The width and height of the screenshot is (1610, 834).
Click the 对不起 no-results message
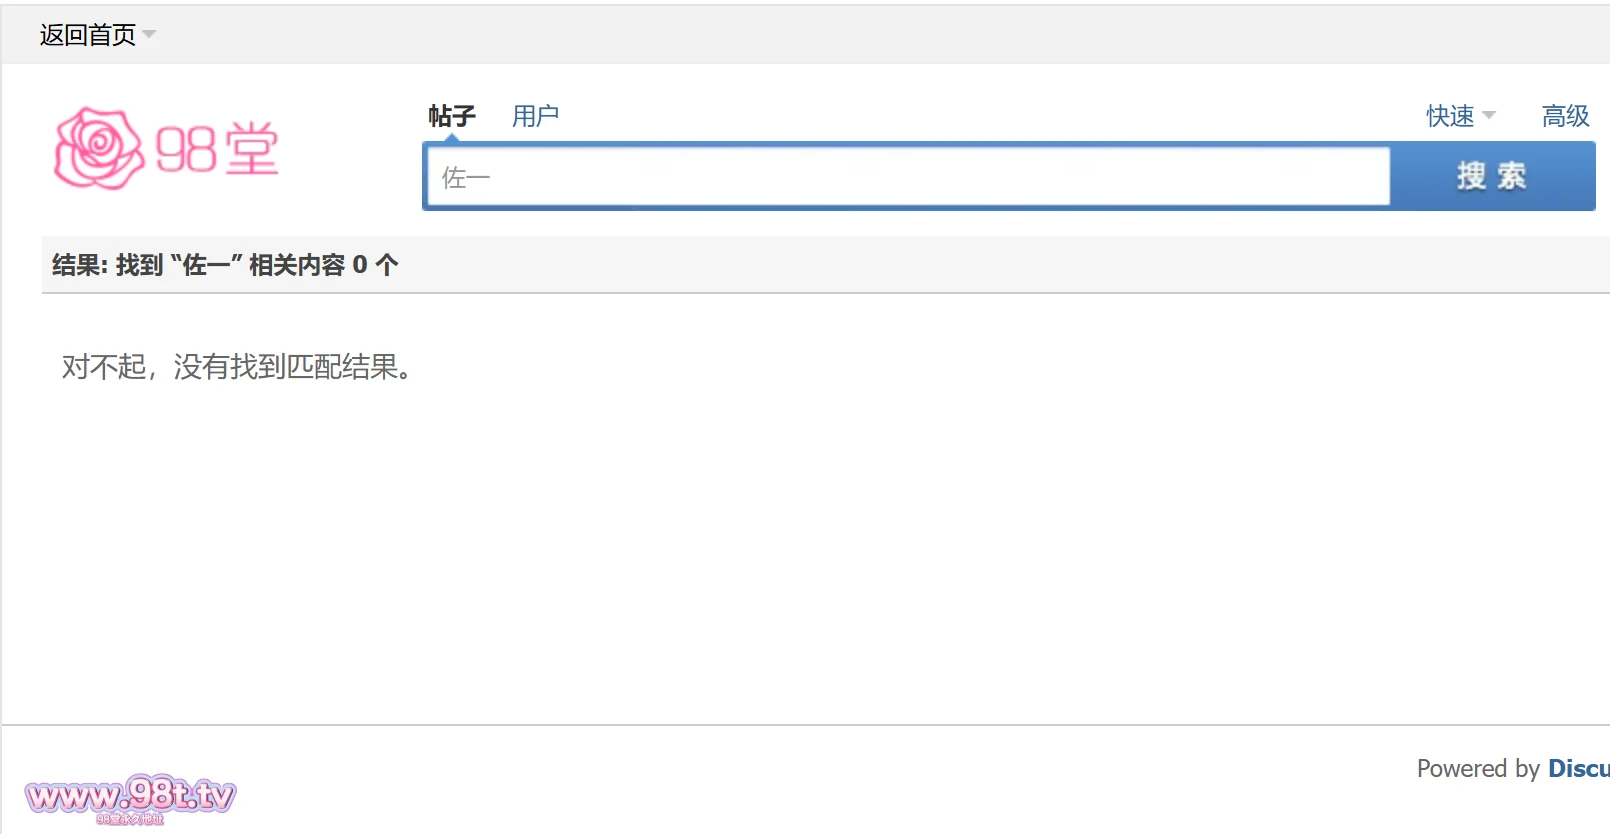click(237, 367)
